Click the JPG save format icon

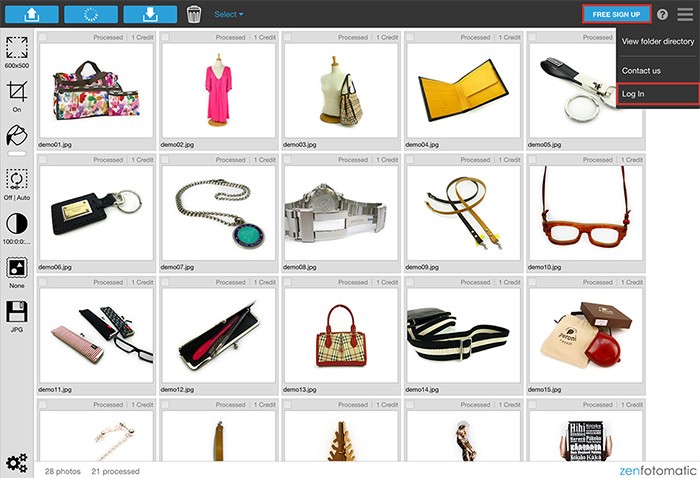pos(16,314)
